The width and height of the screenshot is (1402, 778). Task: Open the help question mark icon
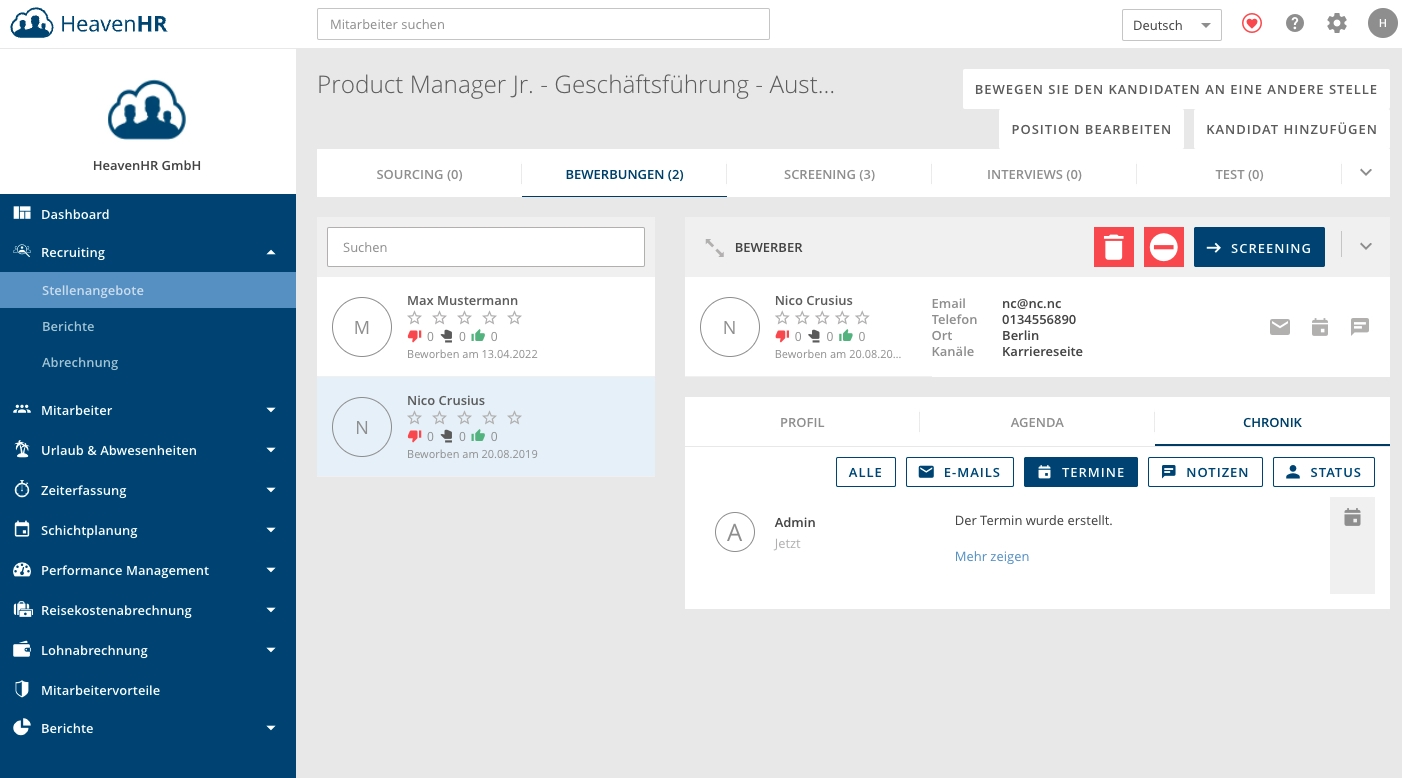coord(1295,23)
